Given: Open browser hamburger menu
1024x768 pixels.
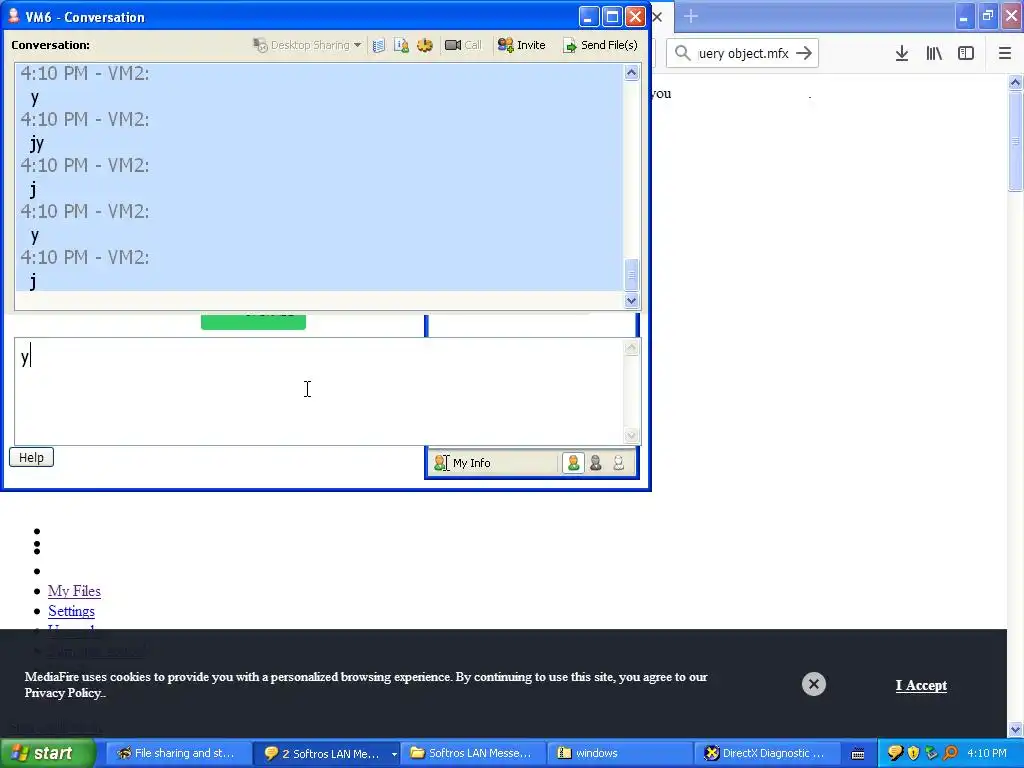Looking at the screenshot, I should pos(1005,54).
